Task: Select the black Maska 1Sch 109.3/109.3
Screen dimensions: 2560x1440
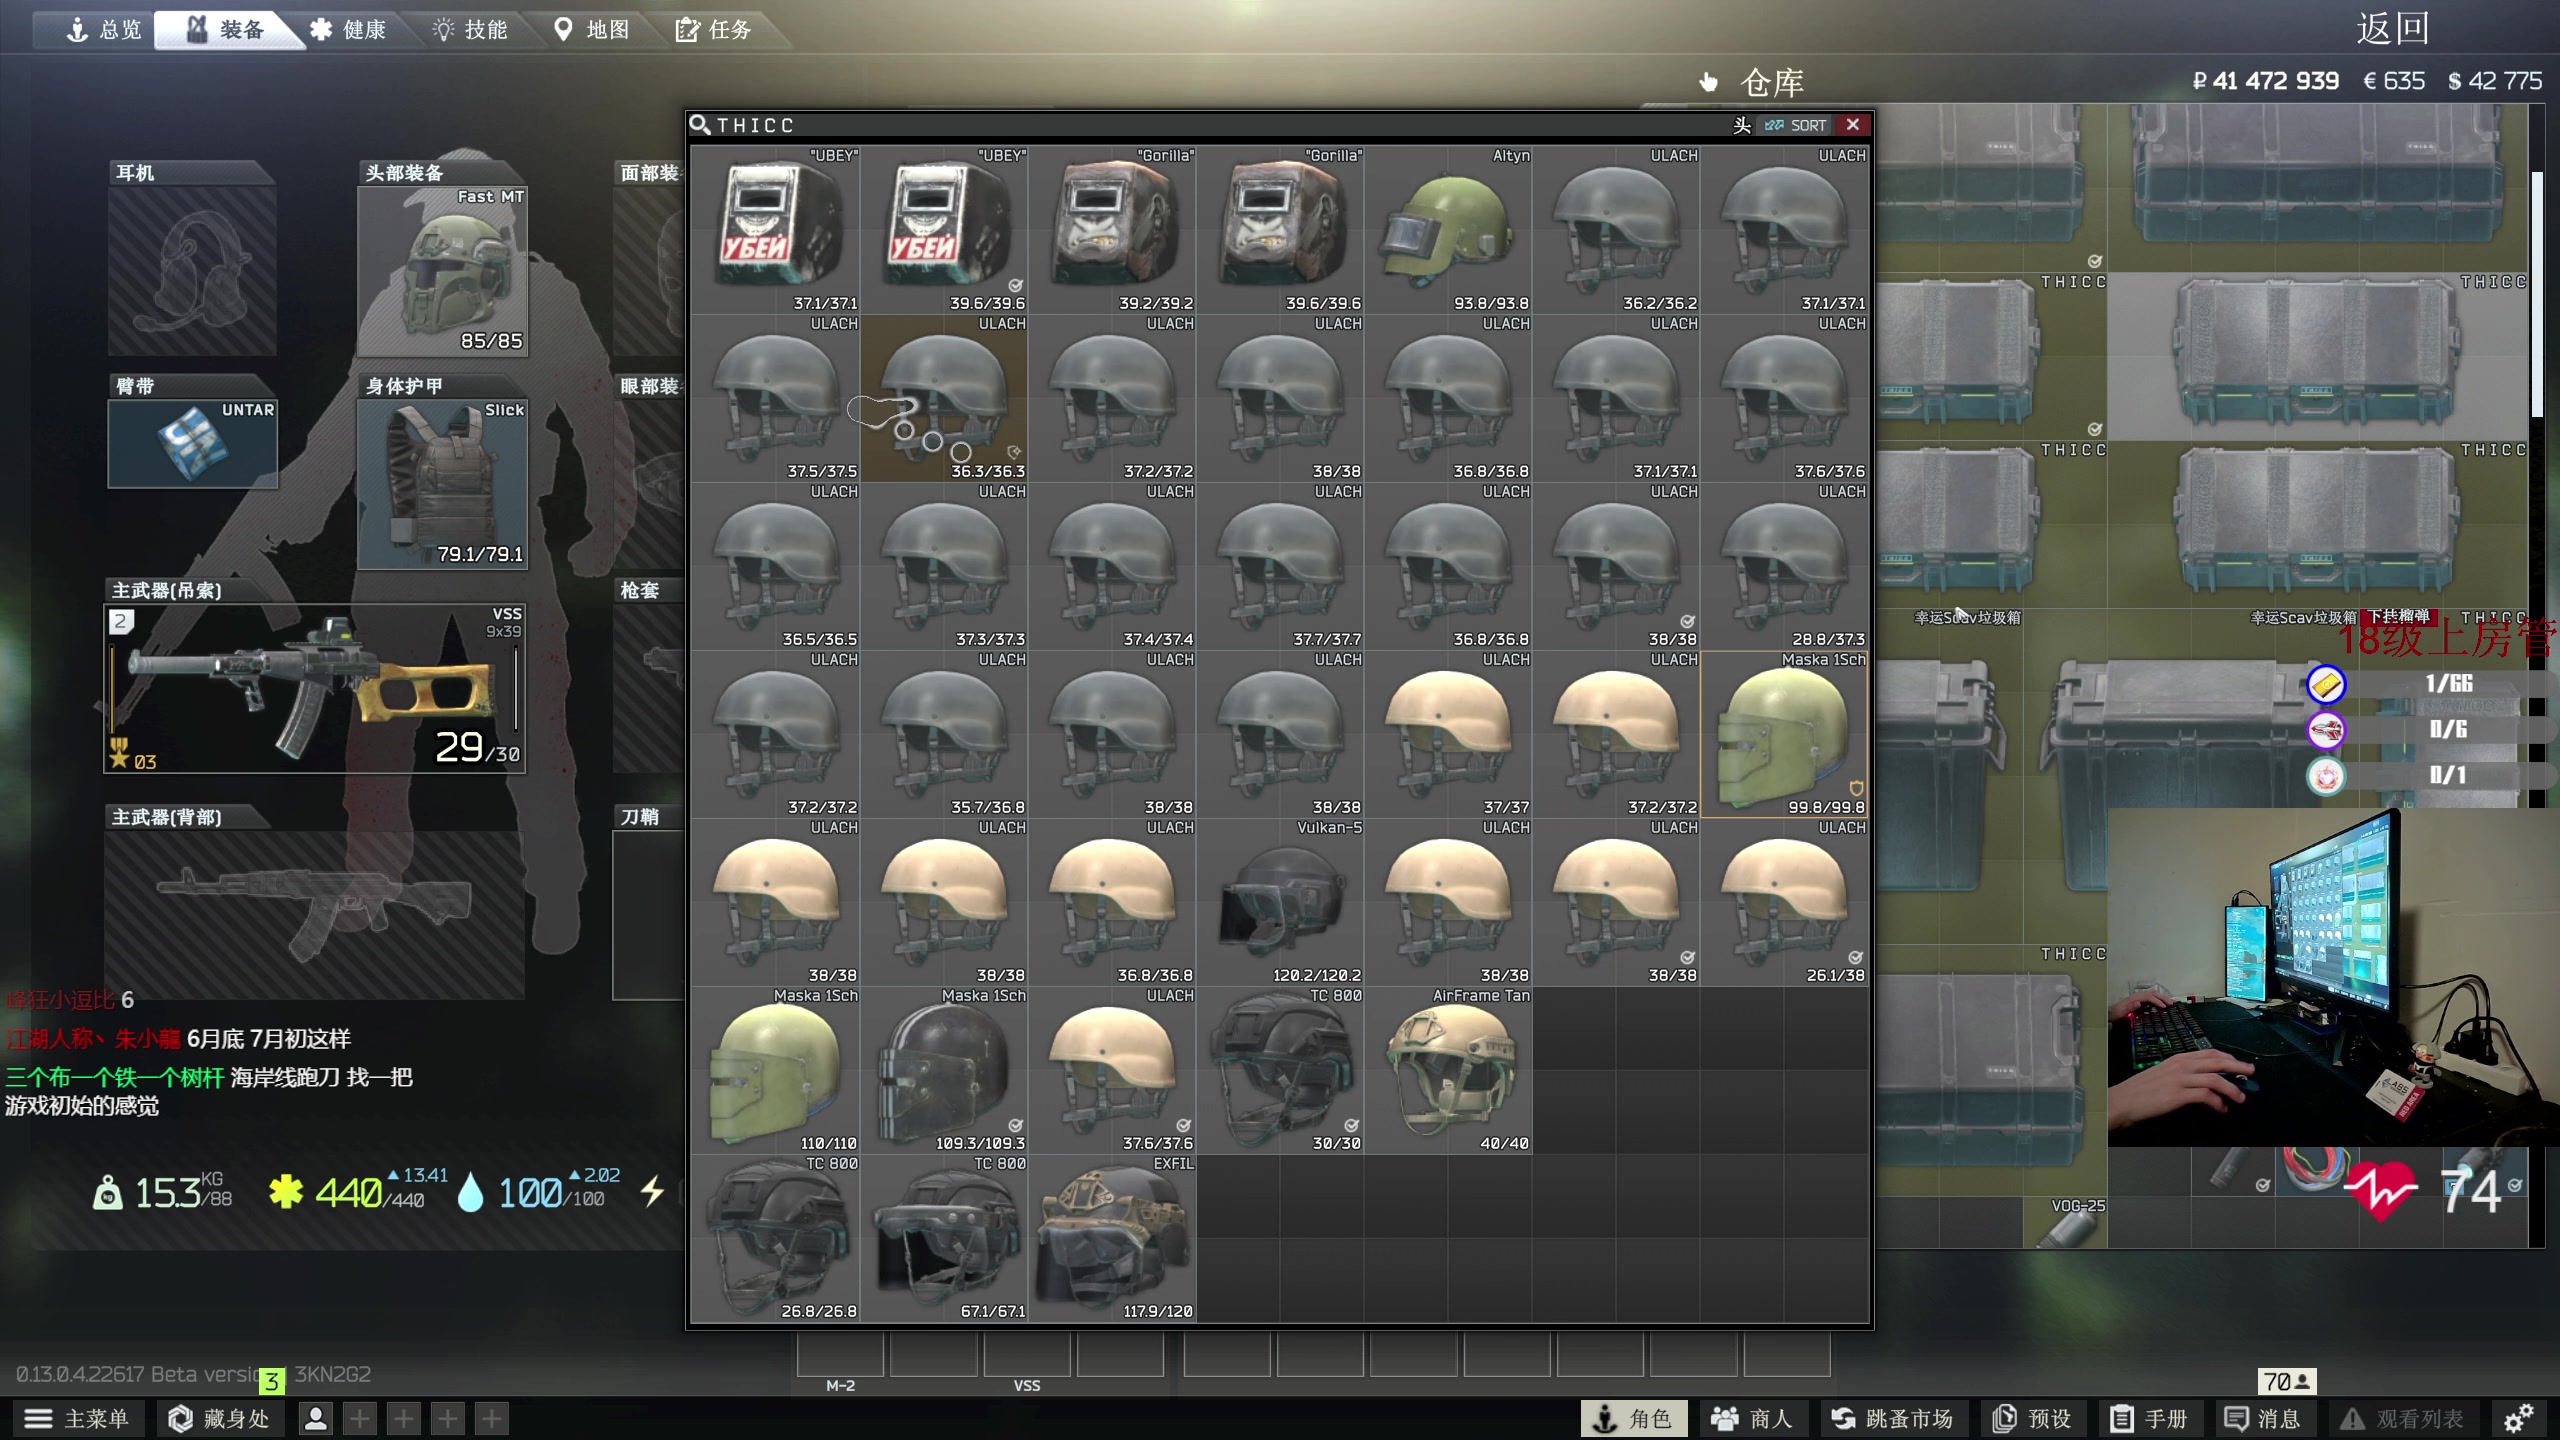Action: tap(944, 1070)
